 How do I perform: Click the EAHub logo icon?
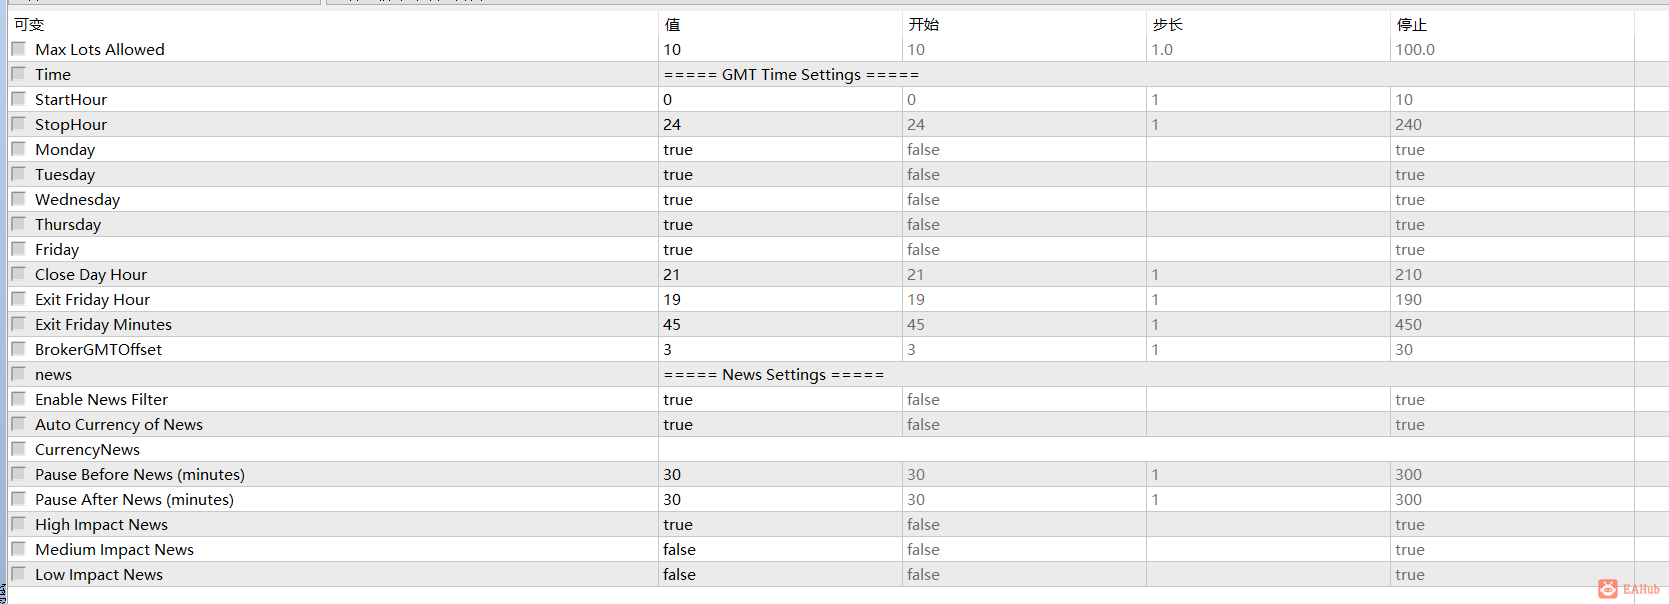(x=1607, y=589)
